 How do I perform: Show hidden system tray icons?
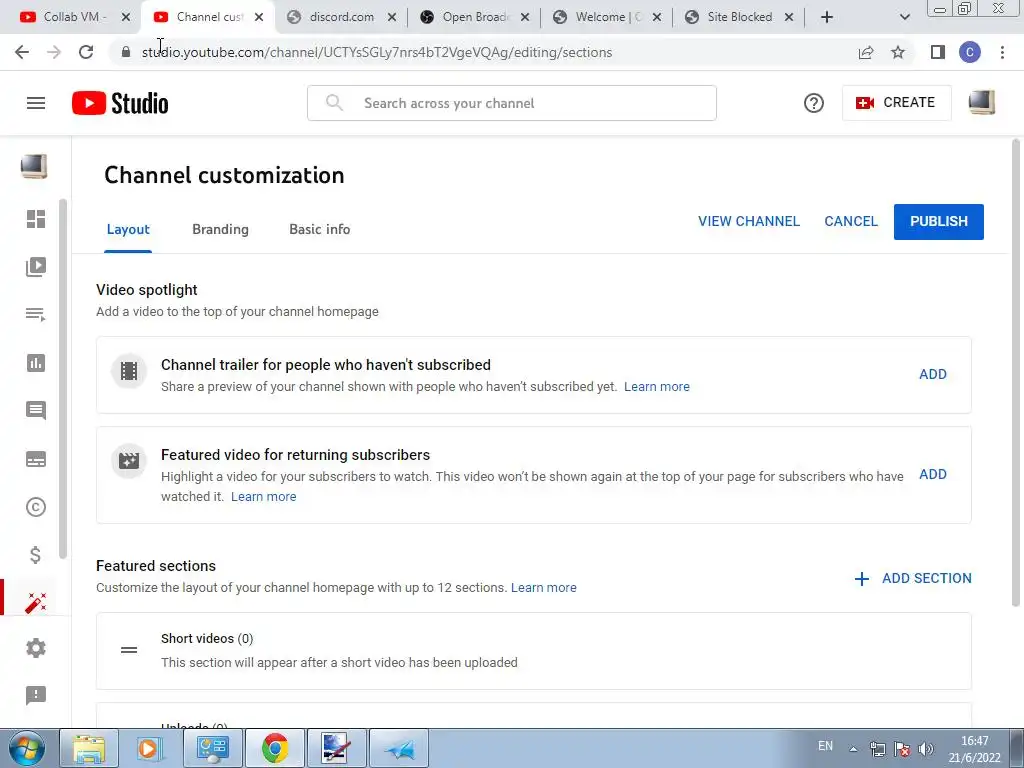(853, 749)
